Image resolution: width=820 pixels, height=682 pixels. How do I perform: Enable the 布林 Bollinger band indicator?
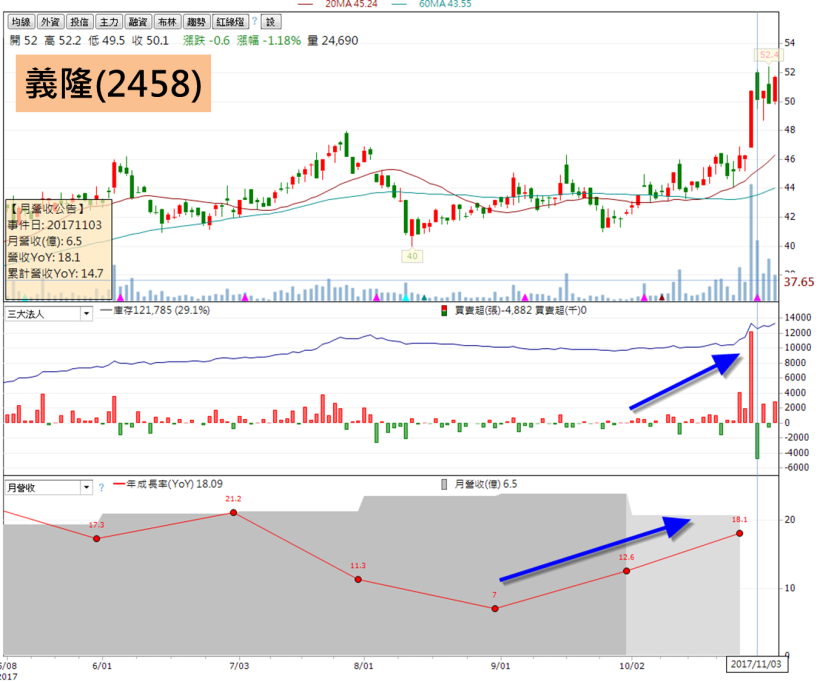coord(167,22)
